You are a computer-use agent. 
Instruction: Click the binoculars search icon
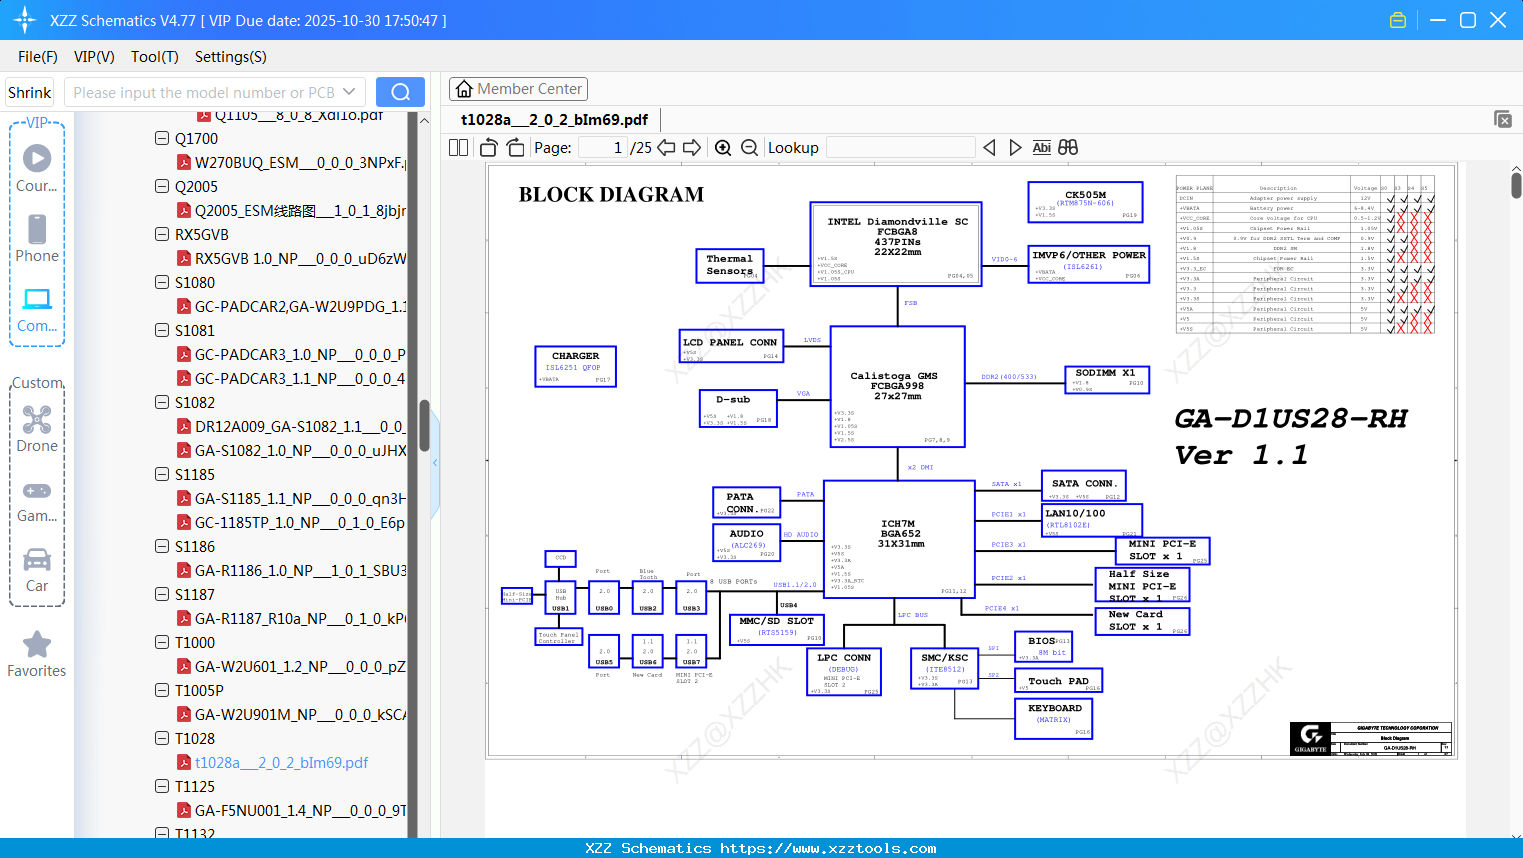point(1068,147)
